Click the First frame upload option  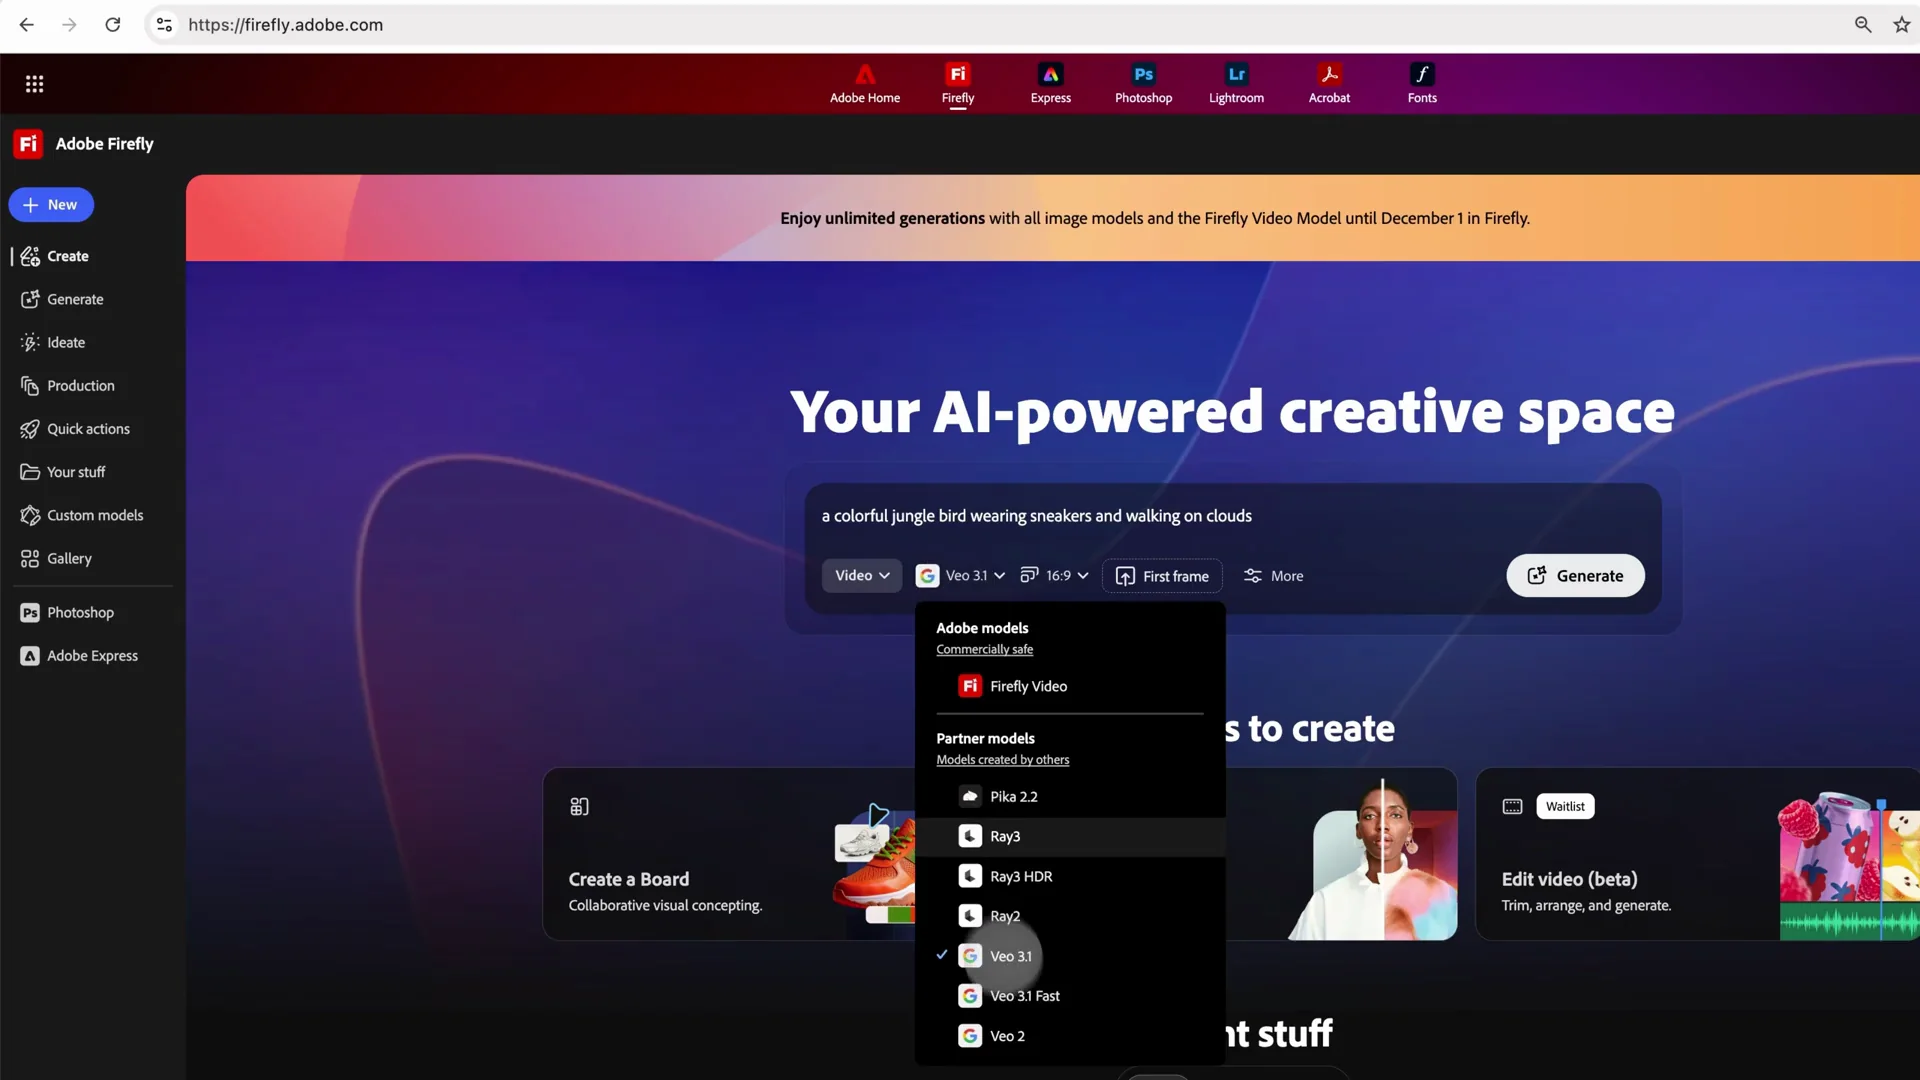click(x=1162, y=575)
